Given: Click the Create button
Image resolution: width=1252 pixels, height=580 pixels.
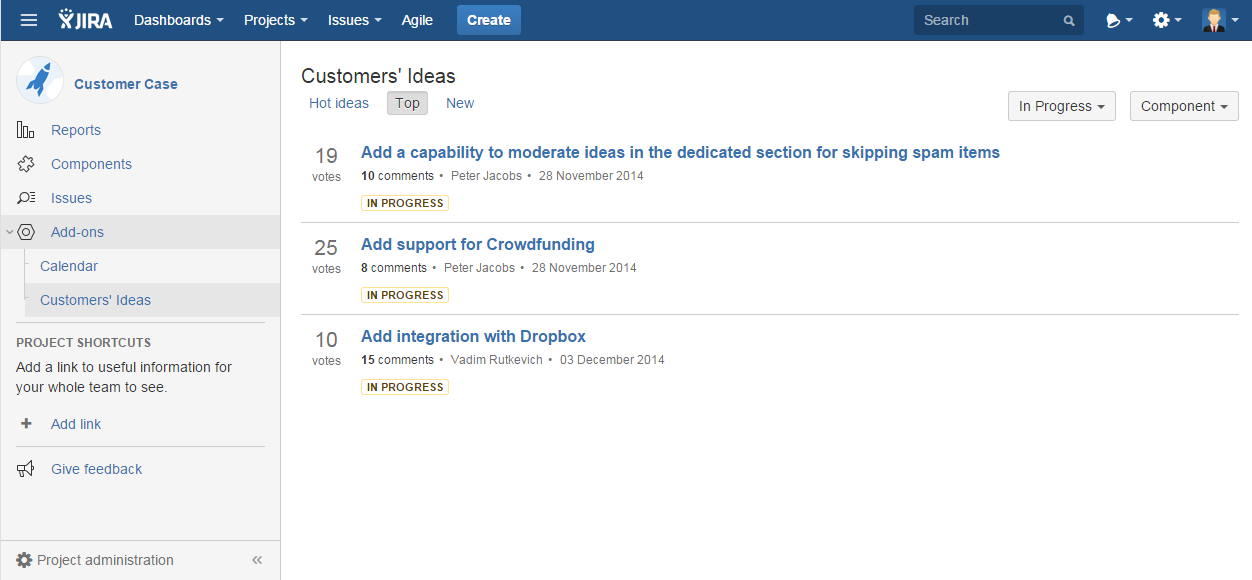Looking at the screenshot, I should (489, 20).
